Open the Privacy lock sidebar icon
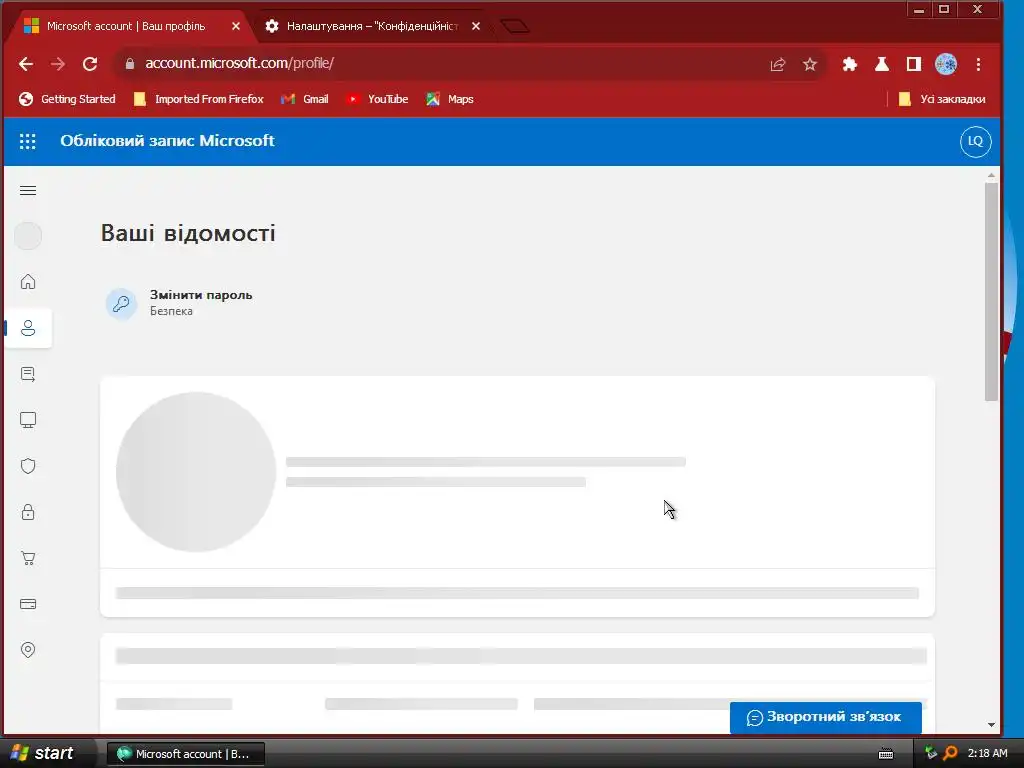Viewport: 1024px width, 768px height. (x=28, y=512)
